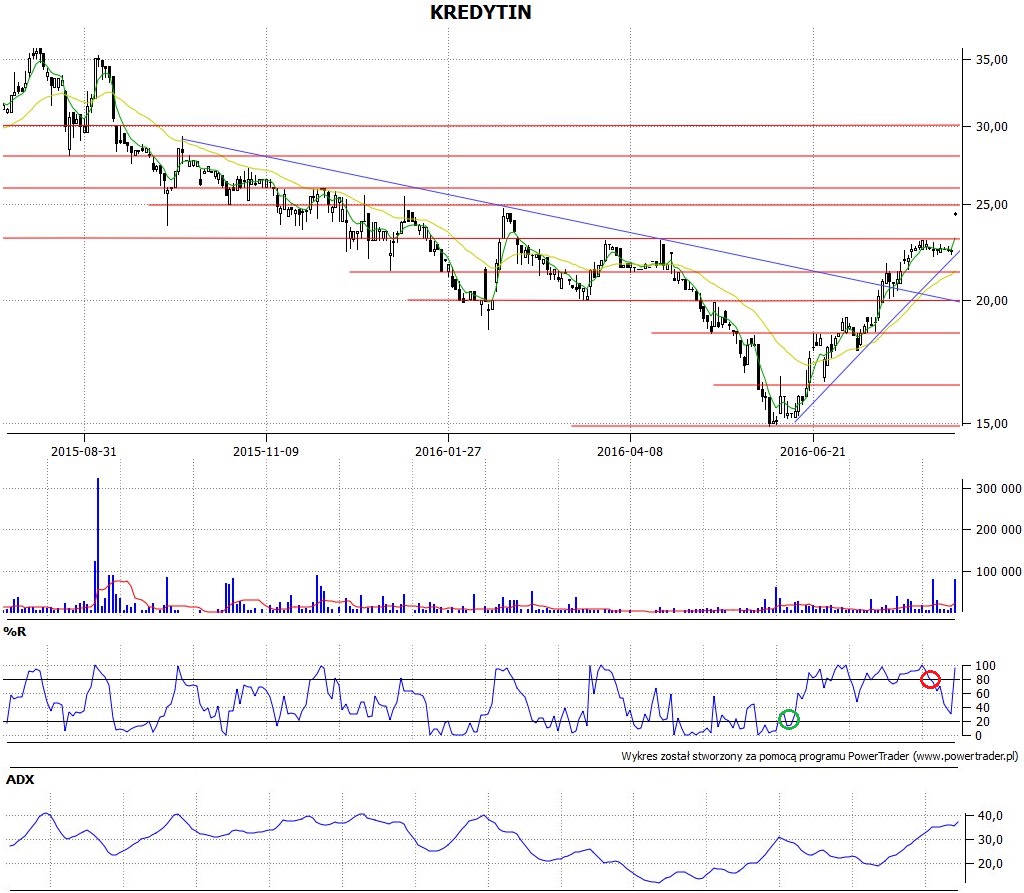The width and height of the screenshot is (1024, 893).
Task: Click the 0 label on %R axis
Action: click(978, 736)
